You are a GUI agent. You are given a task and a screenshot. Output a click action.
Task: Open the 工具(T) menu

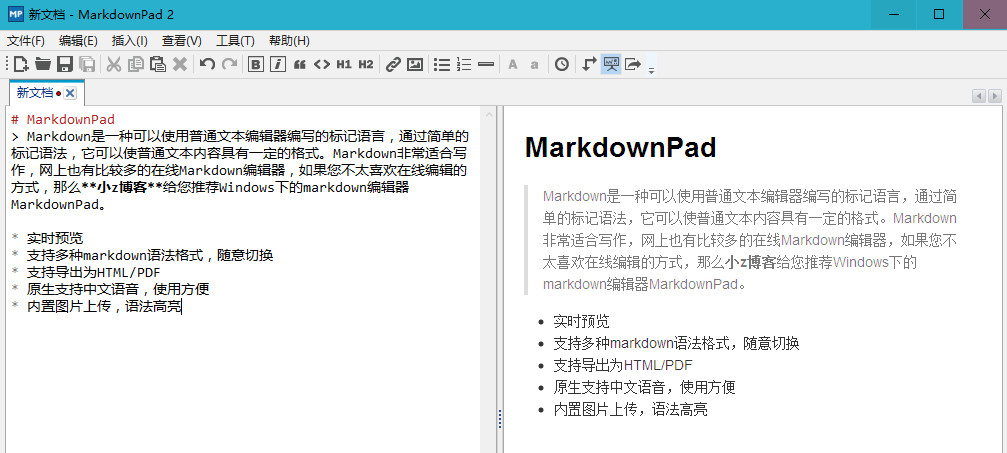point(235,40)
